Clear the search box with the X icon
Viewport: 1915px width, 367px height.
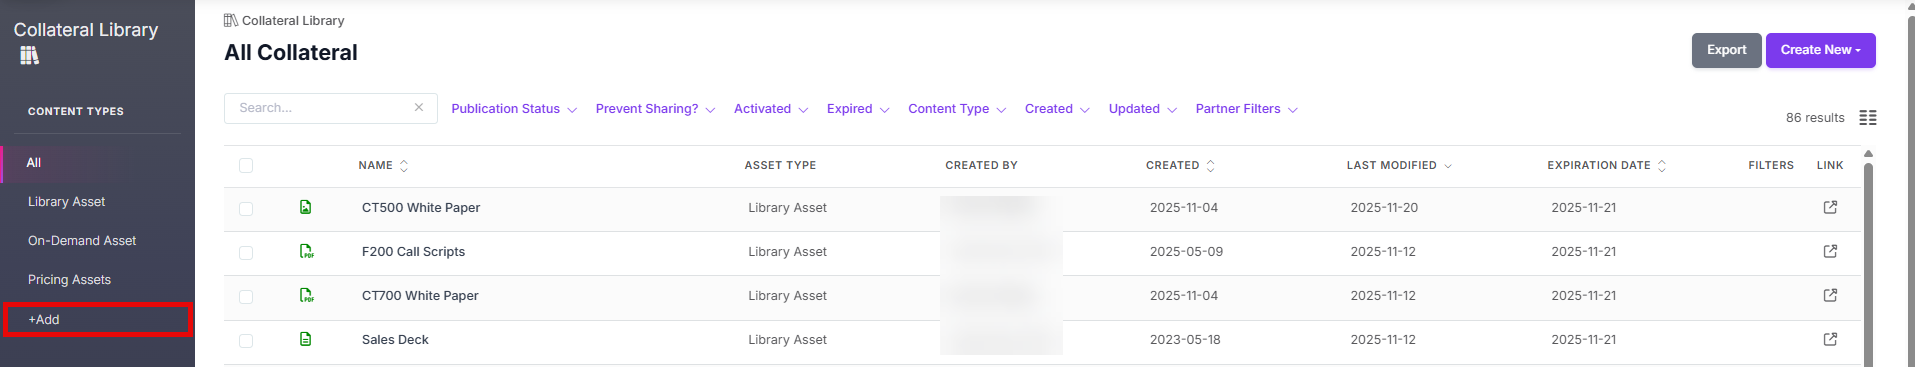pos(419,107)
